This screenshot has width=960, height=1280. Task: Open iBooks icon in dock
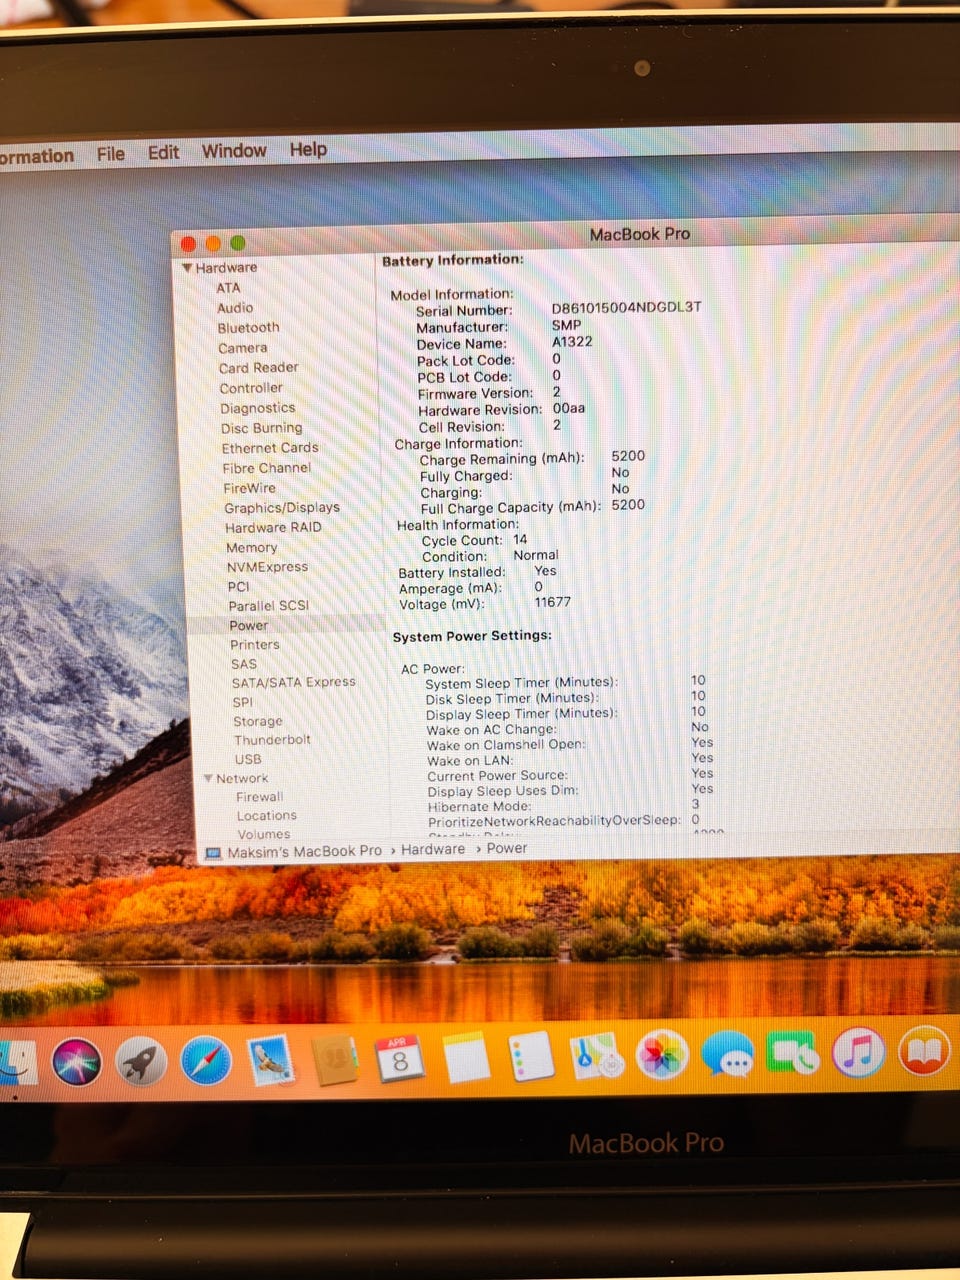tap(924, 1050)
